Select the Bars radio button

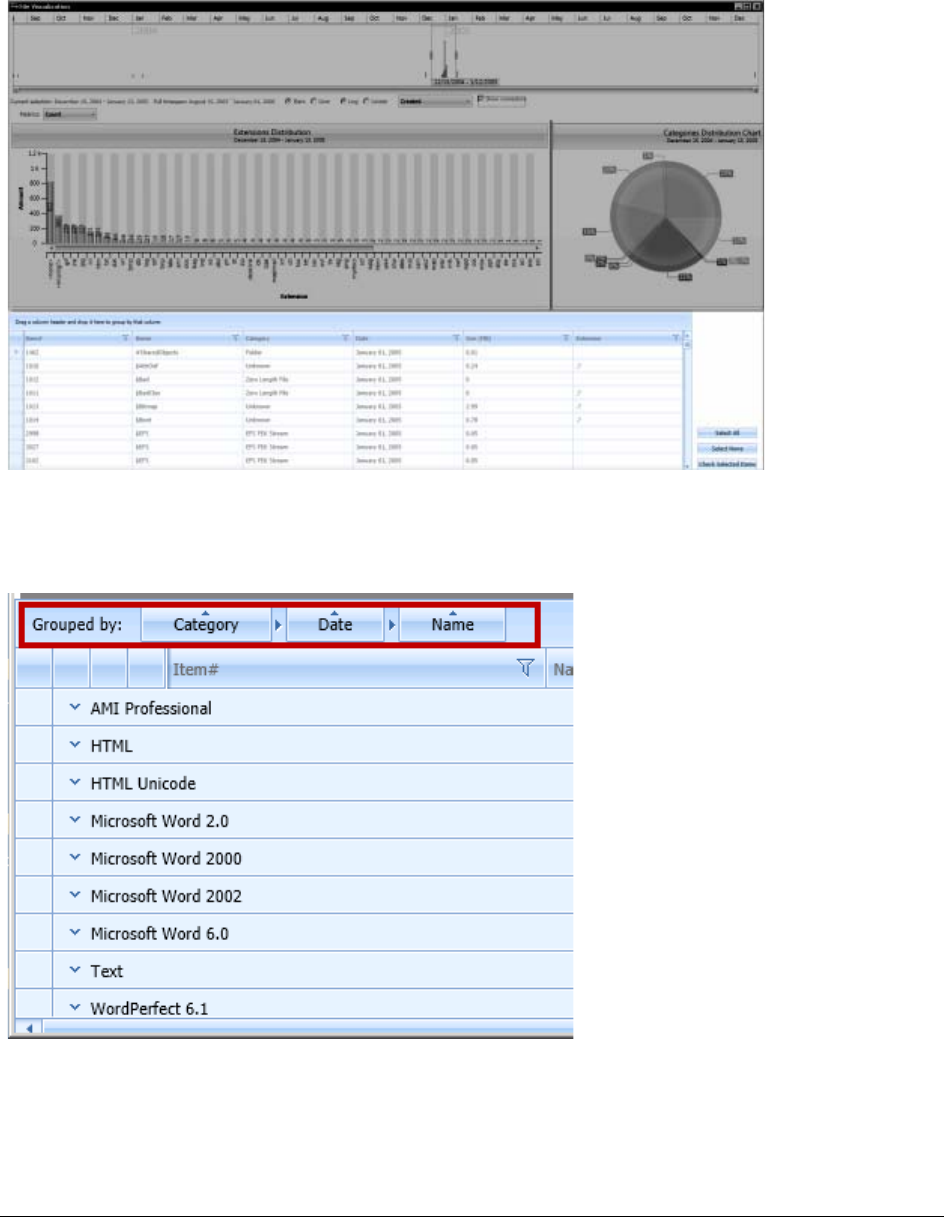pyautogui.click(x=289, y=101)
